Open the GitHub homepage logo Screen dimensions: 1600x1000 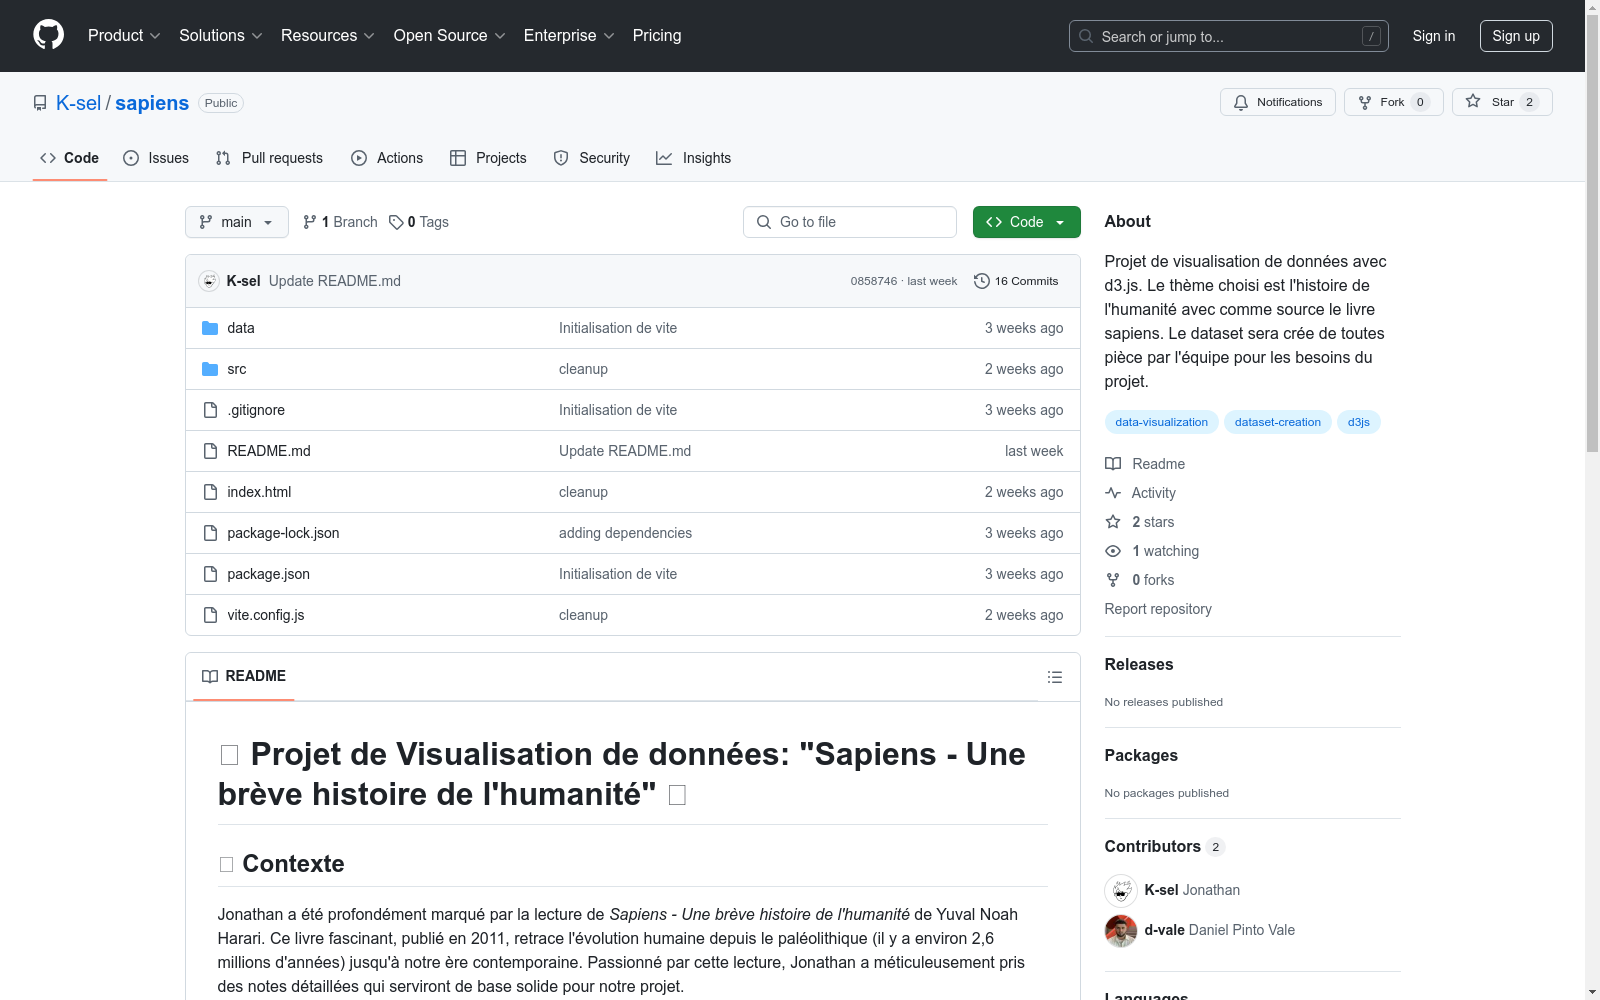point(48,35)
